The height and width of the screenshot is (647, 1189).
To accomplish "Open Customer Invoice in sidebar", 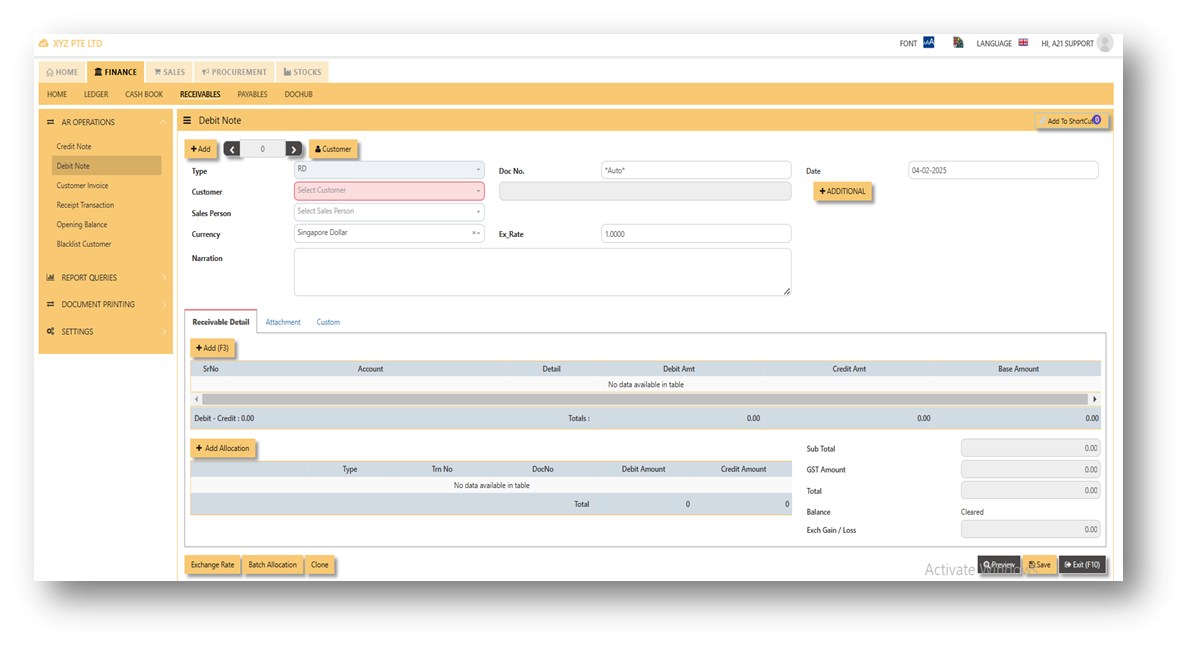I will [83, 186].
